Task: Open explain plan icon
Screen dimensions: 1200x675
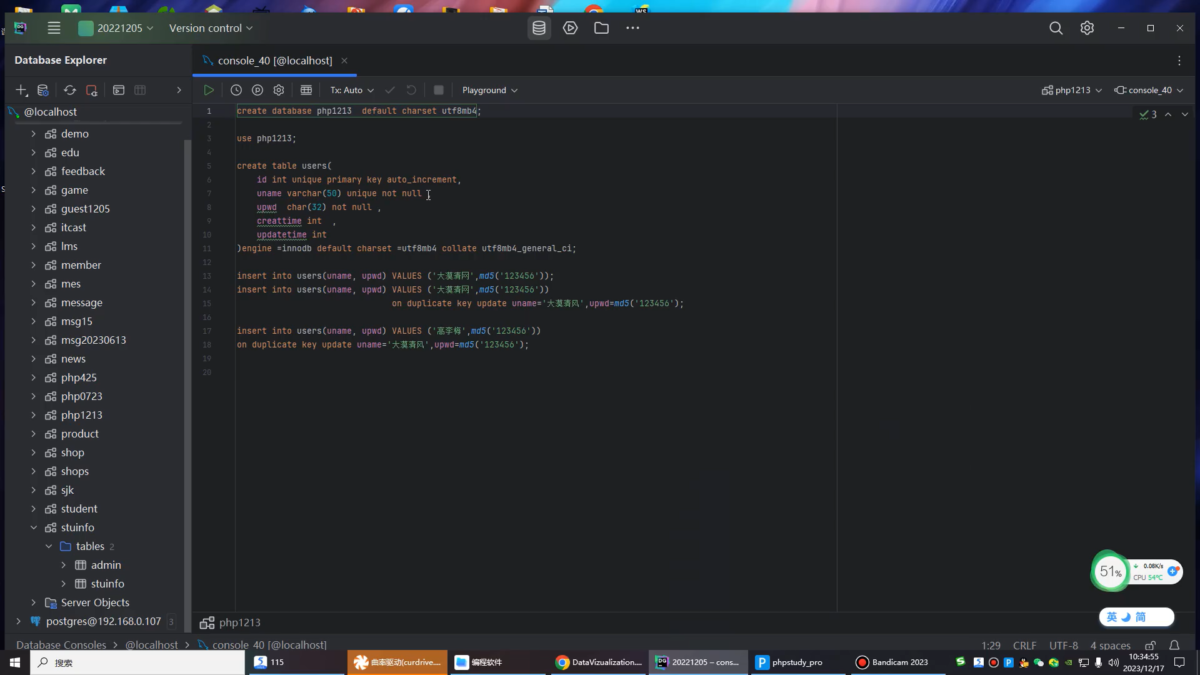Action: coord(257,90)
